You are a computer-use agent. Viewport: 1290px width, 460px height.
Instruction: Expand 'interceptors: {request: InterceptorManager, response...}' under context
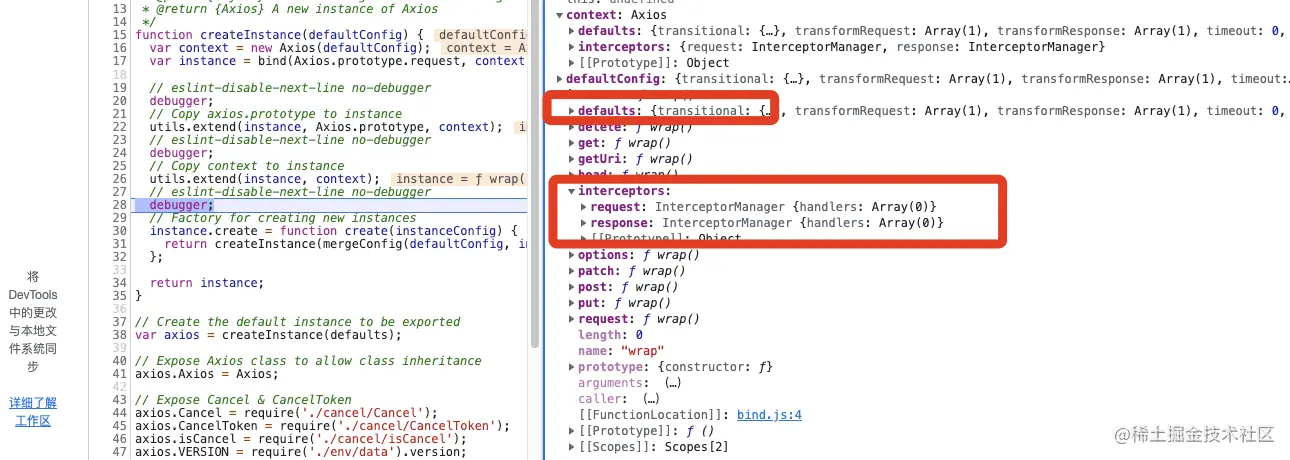[572, 47]
